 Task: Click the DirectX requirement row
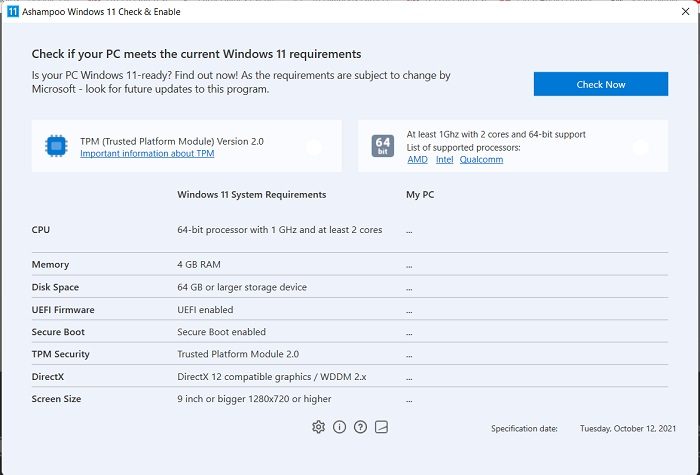(348, 377)
